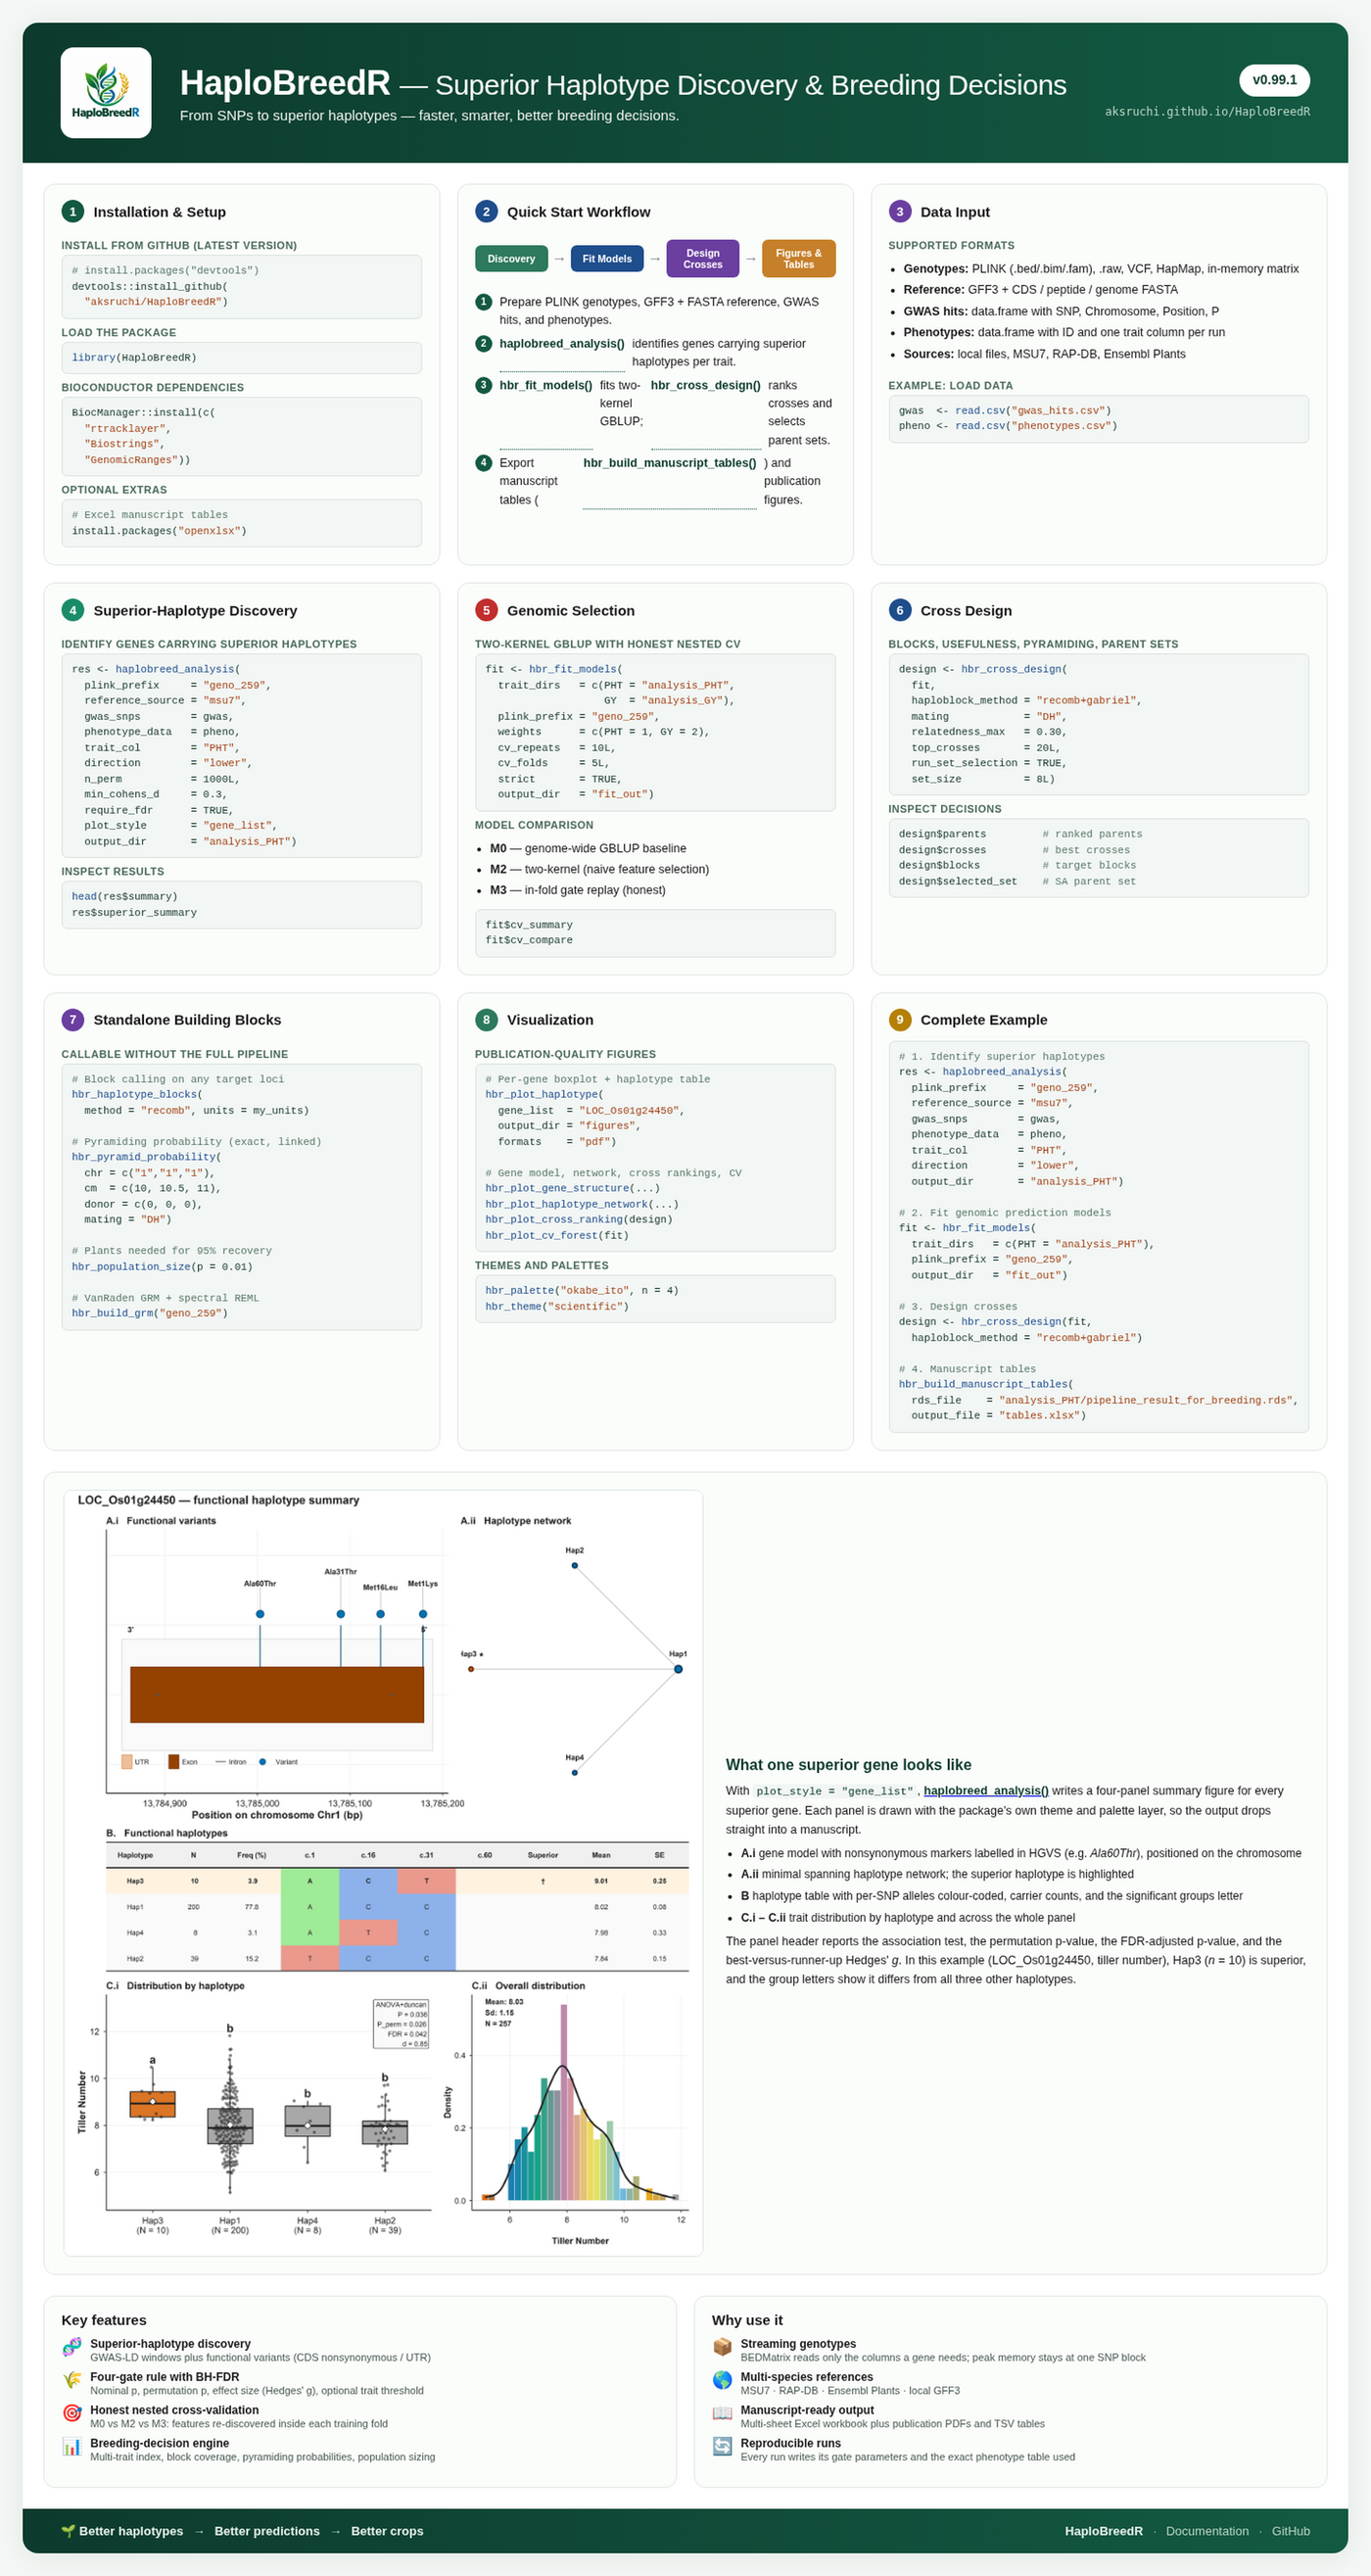
Task: Click the seedling icon in the footer
Action: click(x=68, y=2531)
